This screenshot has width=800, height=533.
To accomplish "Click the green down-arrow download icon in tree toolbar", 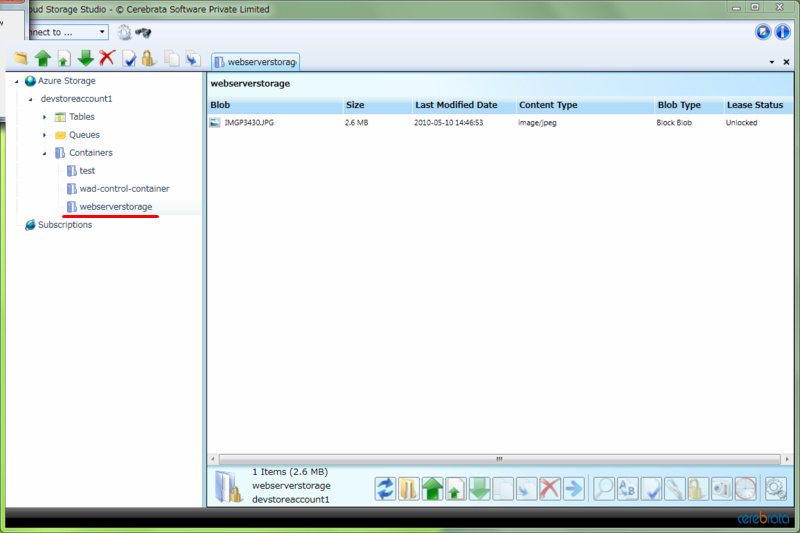I will coord(86,59).
